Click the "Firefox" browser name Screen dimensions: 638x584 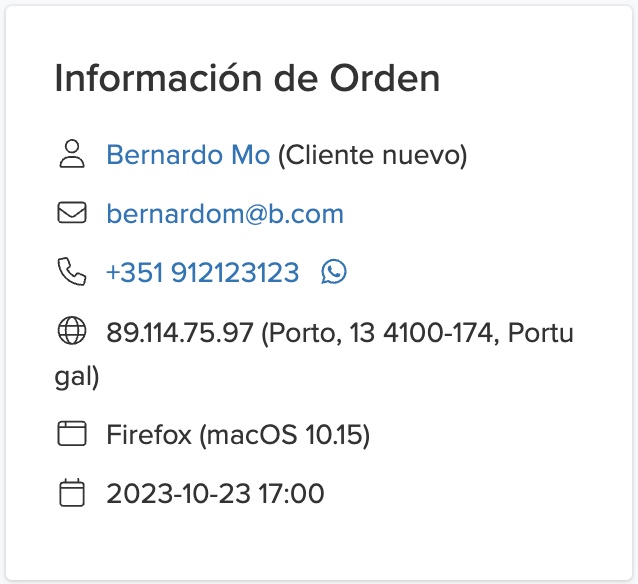147,435
